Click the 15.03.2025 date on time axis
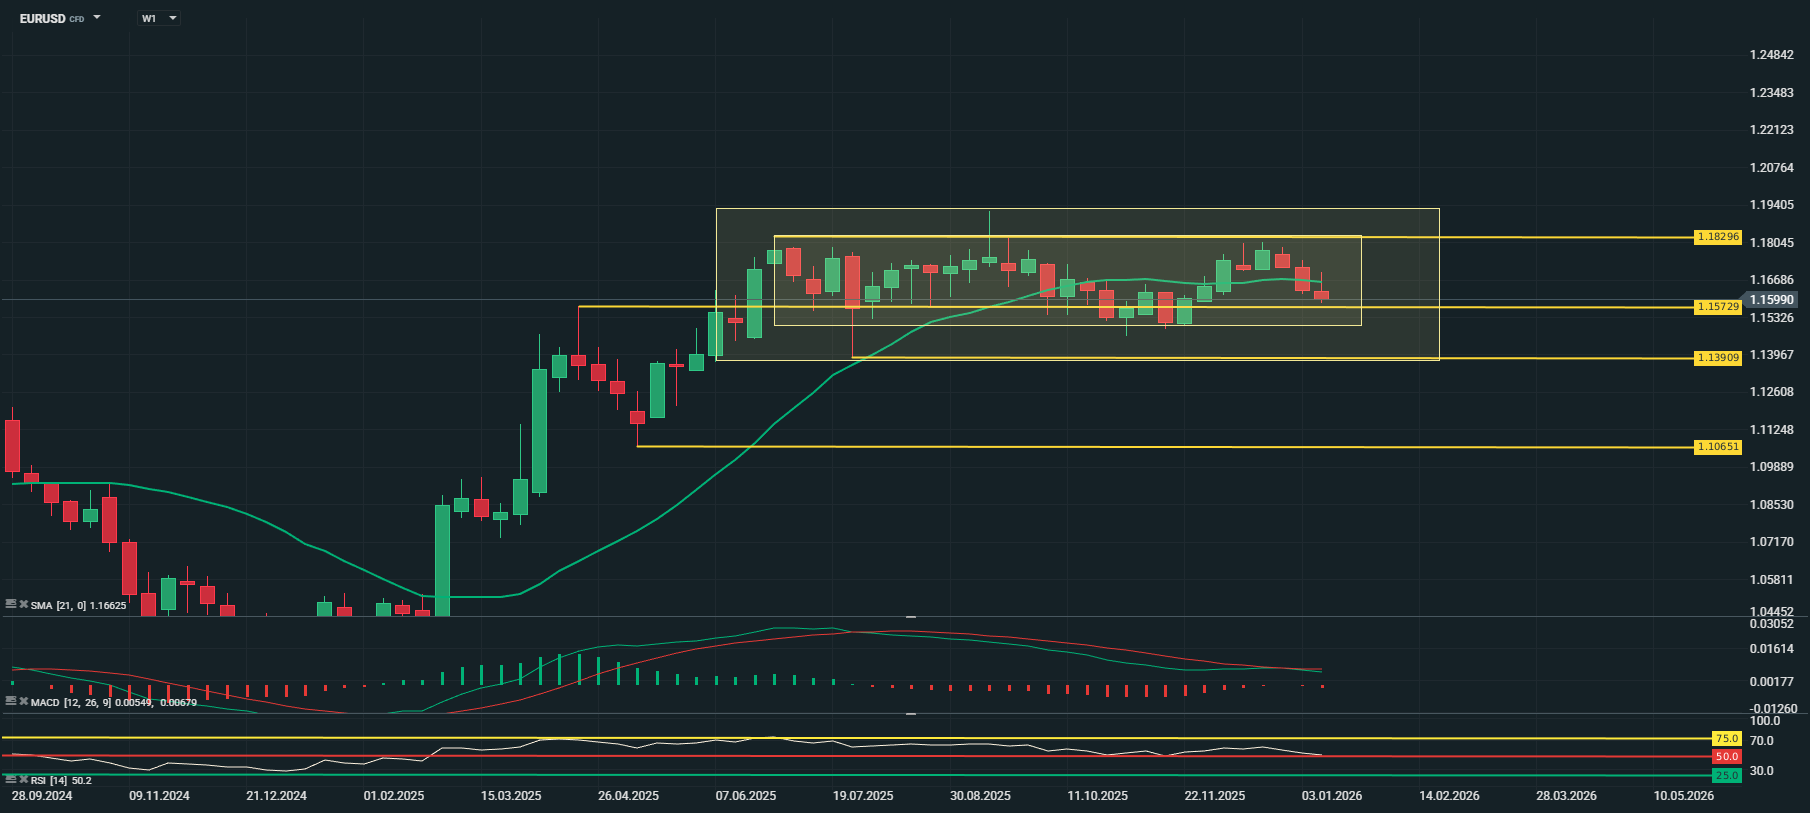Viewport: 1810px width, 813px height. 511,796
